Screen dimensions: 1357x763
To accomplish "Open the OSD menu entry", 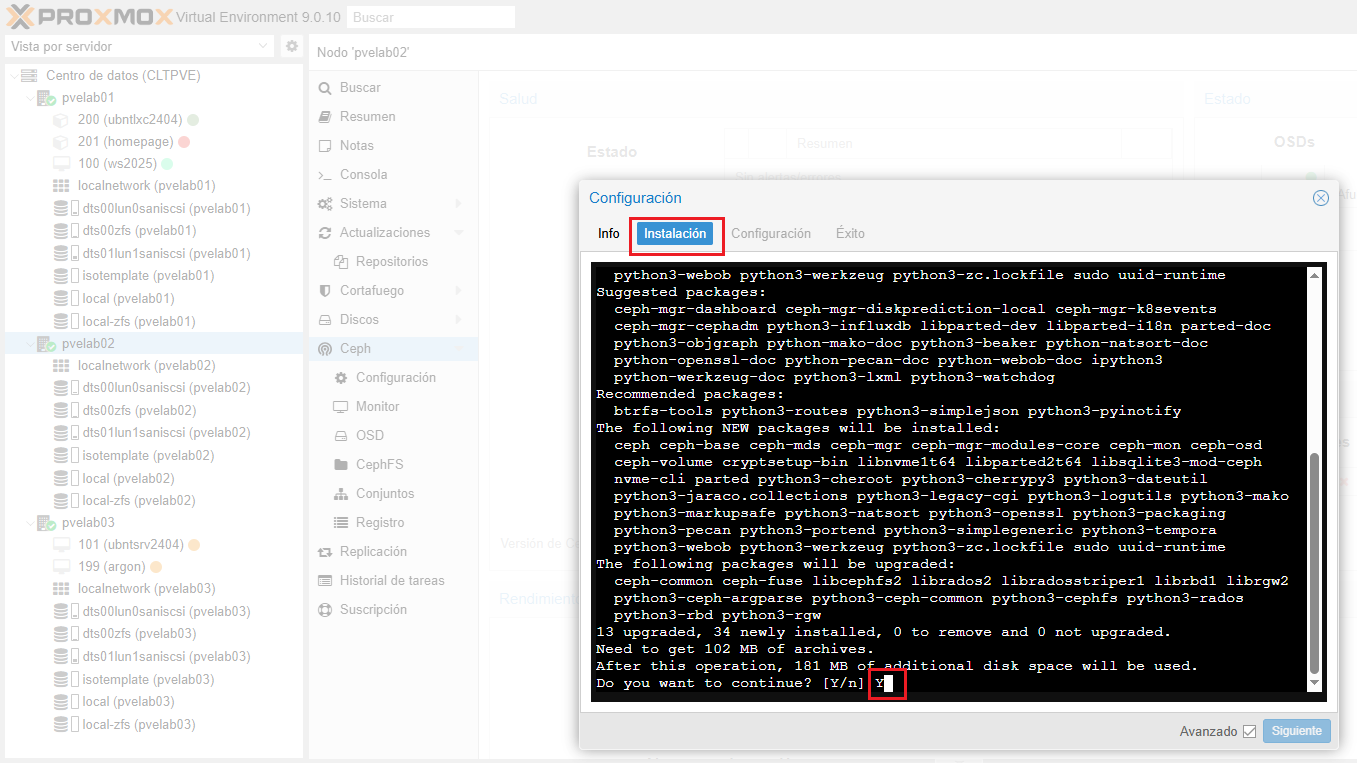I will click(x=370, y=436).
